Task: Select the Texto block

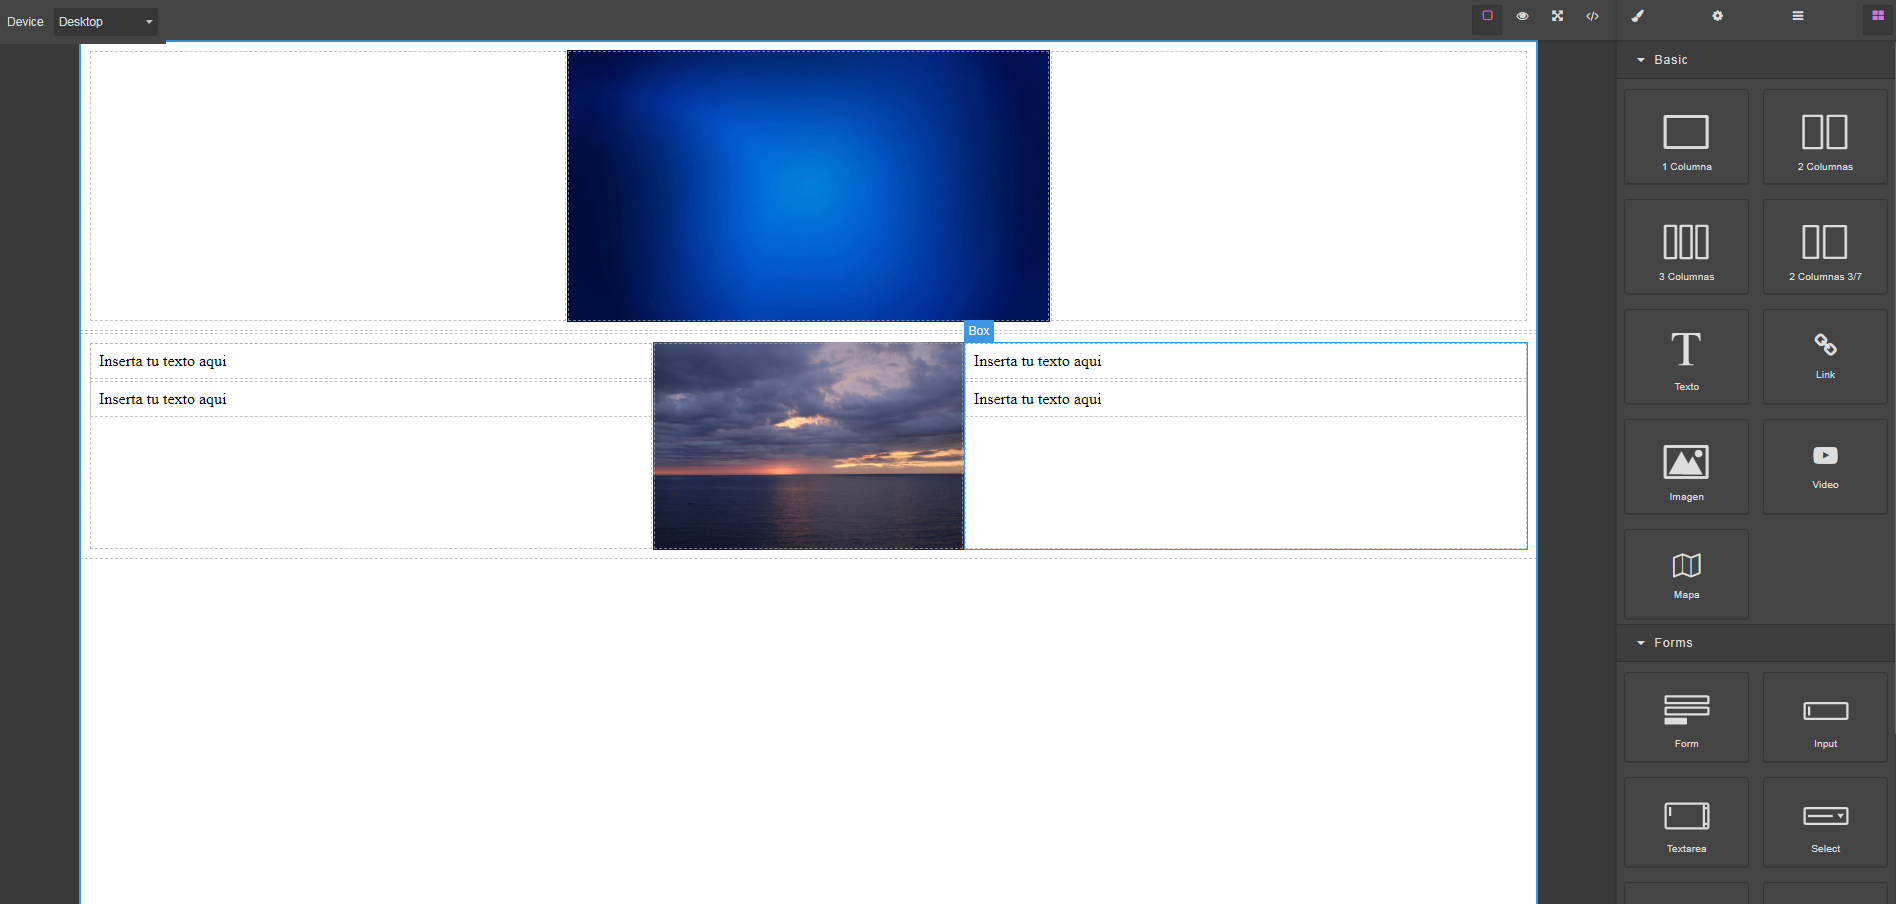Action: (1686, 357)
